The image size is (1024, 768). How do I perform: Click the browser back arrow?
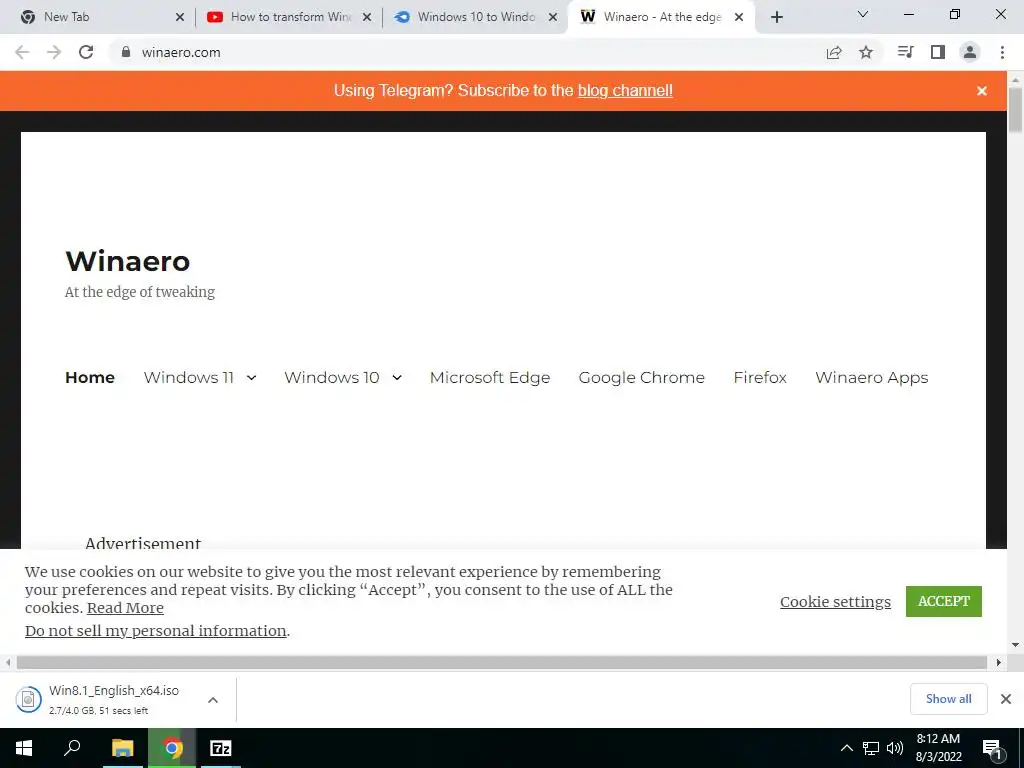[x=22, y=52]
